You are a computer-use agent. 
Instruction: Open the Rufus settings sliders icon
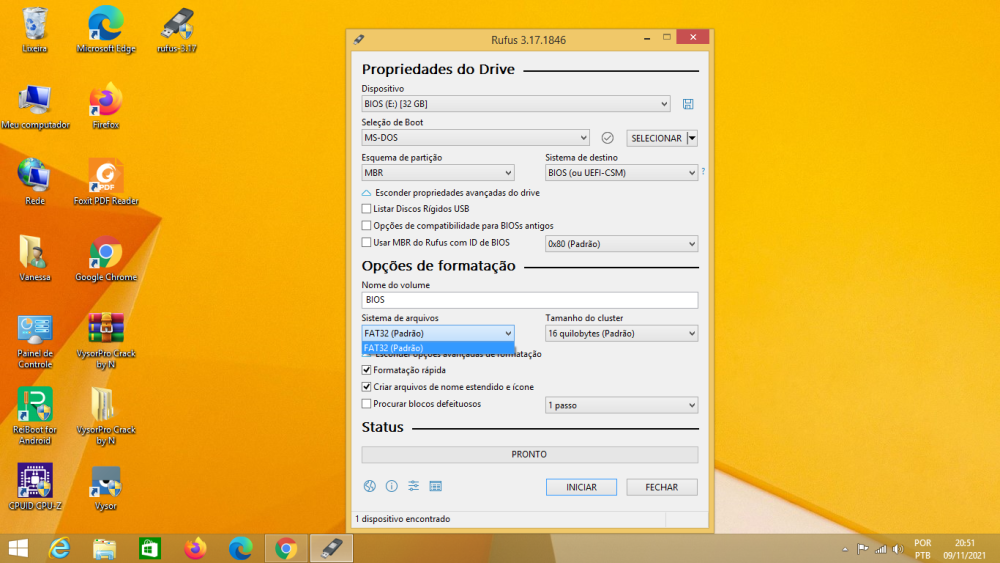pos(413,486)
